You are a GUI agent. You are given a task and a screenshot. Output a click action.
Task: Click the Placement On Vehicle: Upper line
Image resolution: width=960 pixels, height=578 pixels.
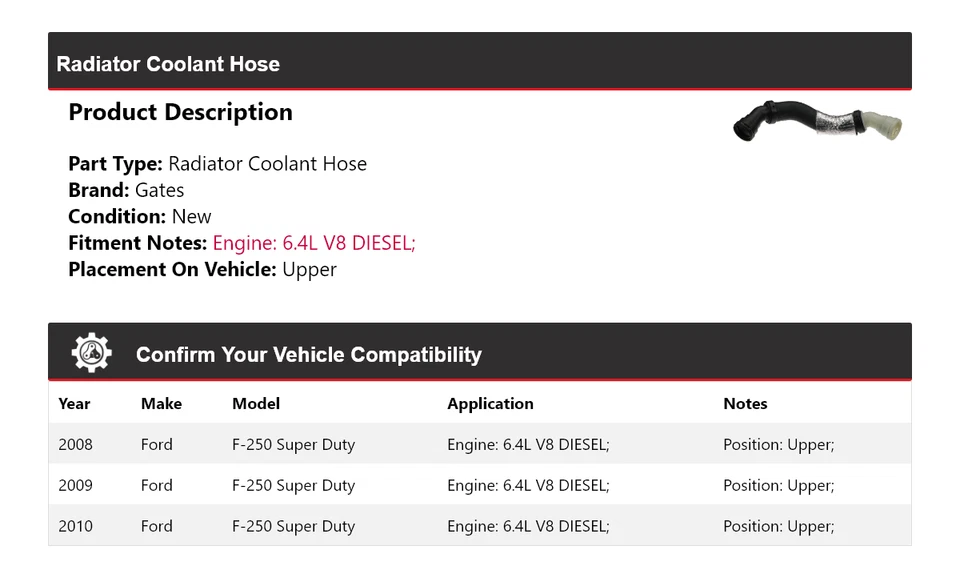coord(202,269)
